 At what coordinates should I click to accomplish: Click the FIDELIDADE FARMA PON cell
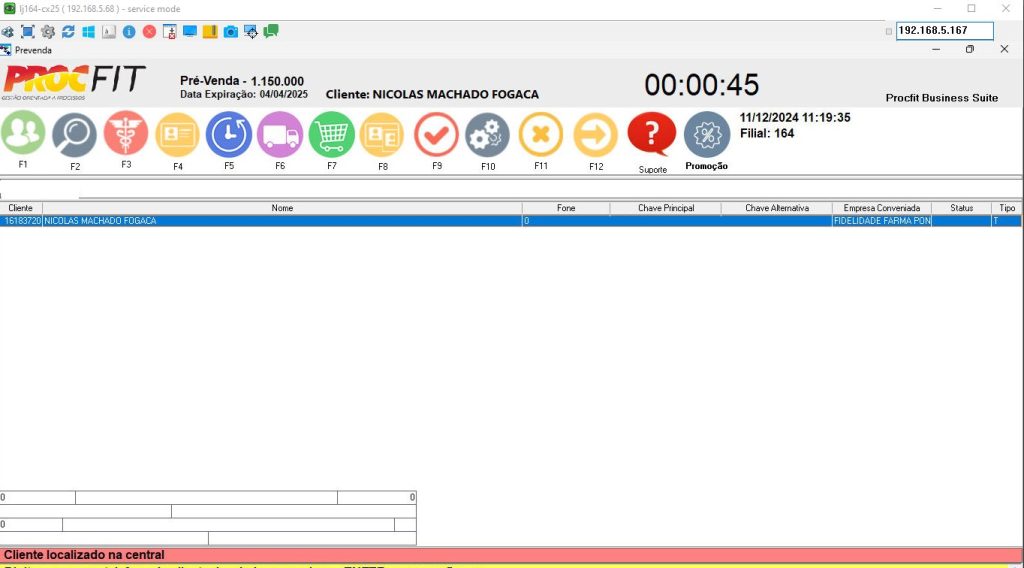882,221
